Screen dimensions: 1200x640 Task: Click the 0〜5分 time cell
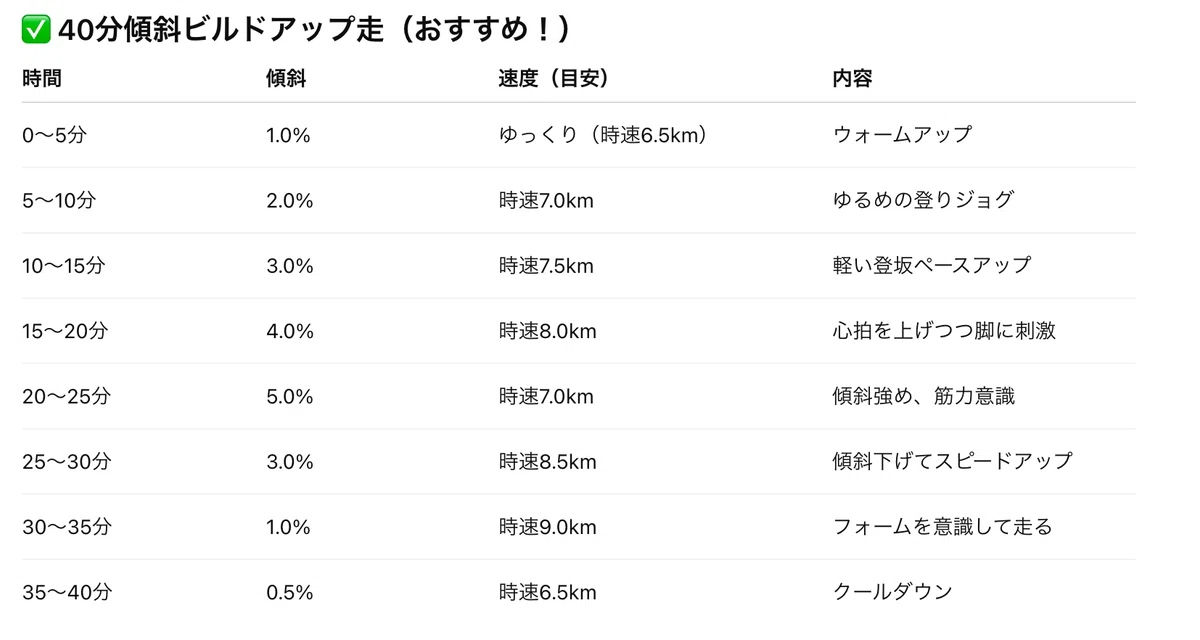pos(54,135)
